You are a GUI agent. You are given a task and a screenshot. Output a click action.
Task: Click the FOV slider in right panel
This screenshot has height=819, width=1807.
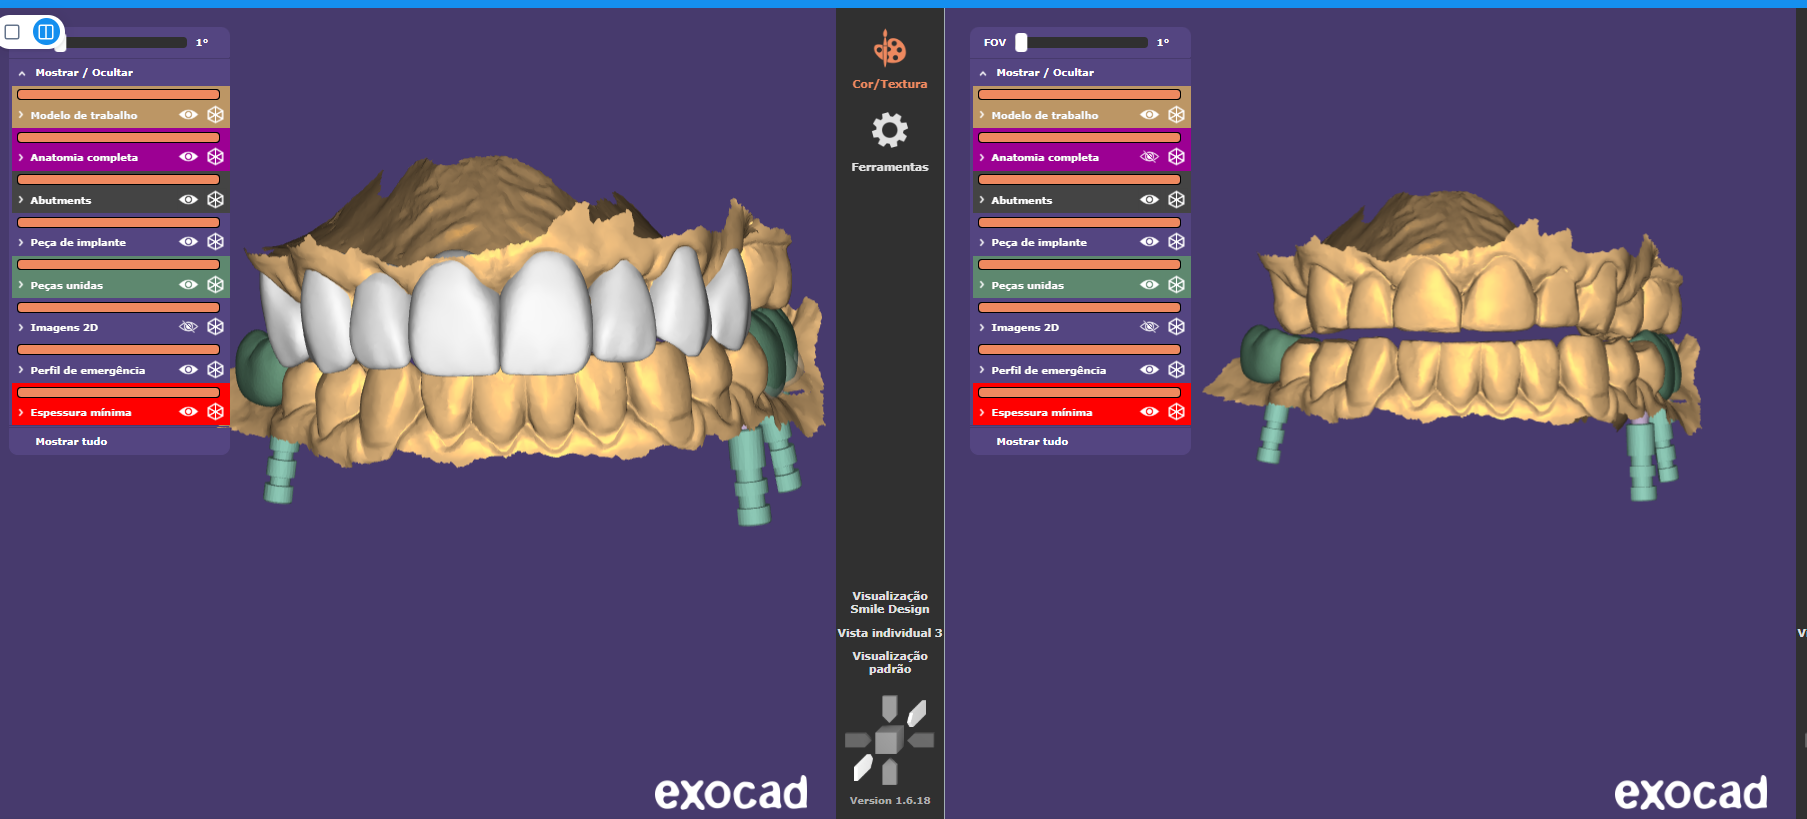click(x=1021, y=42)
